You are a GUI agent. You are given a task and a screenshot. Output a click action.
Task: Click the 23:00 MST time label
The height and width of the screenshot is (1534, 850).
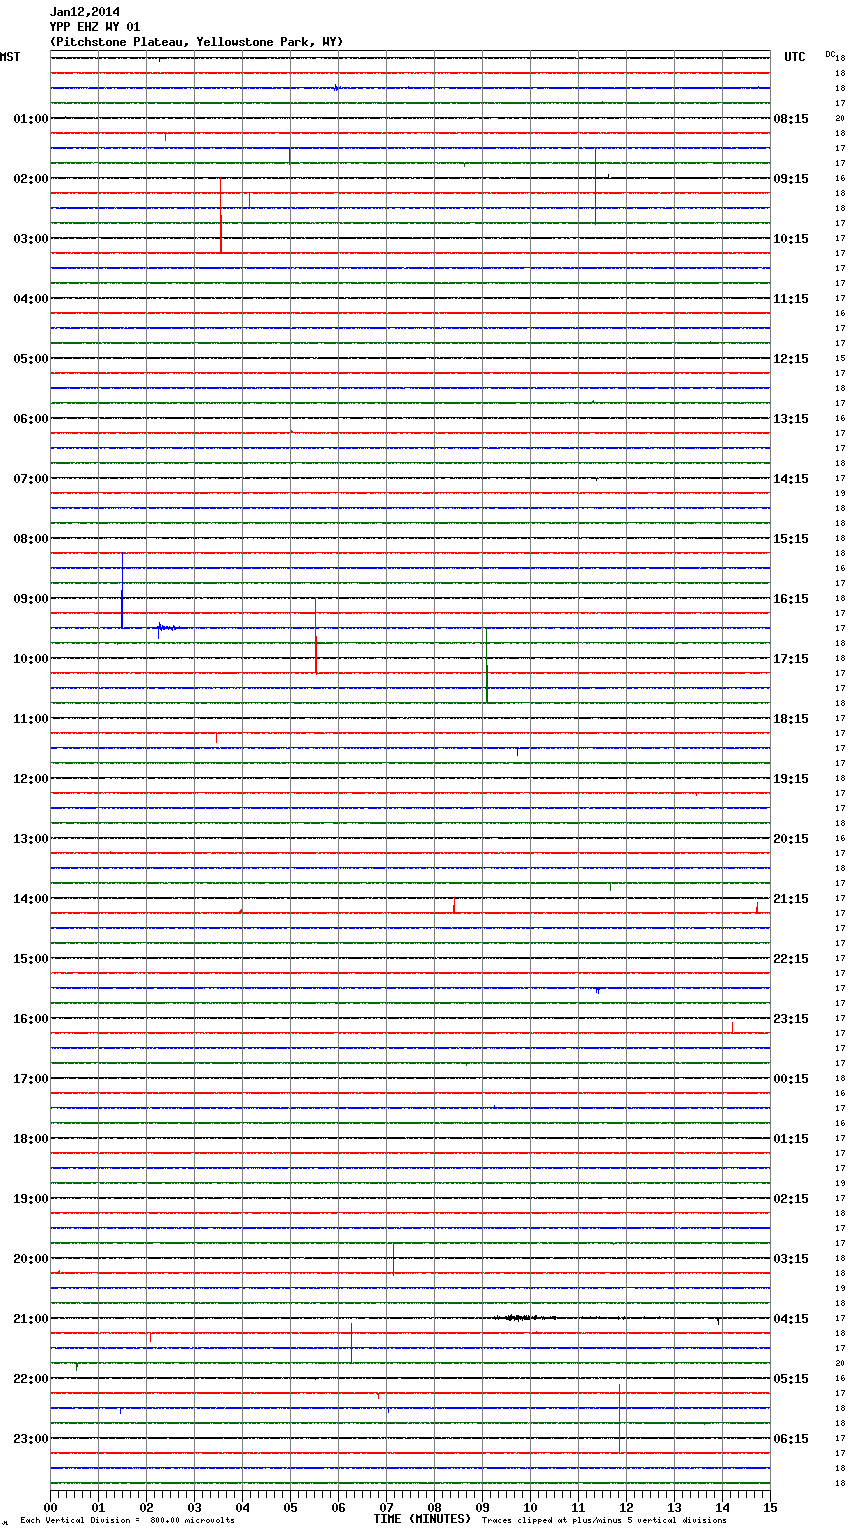(x=30, y=1439)
